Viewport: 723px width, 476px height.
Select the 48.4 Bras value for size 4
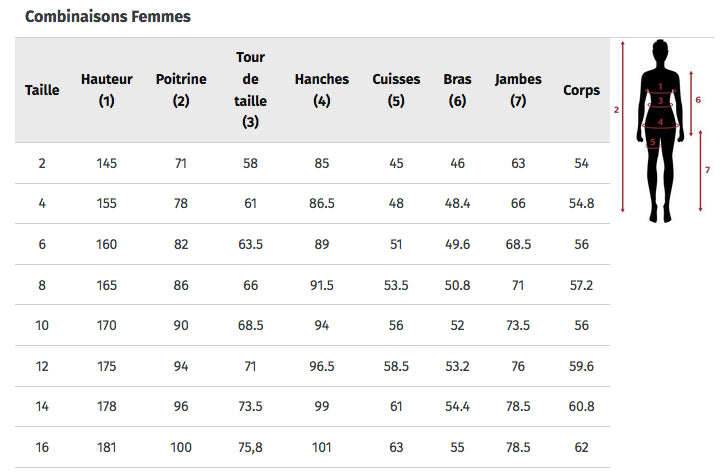click(x=457, y=203)
